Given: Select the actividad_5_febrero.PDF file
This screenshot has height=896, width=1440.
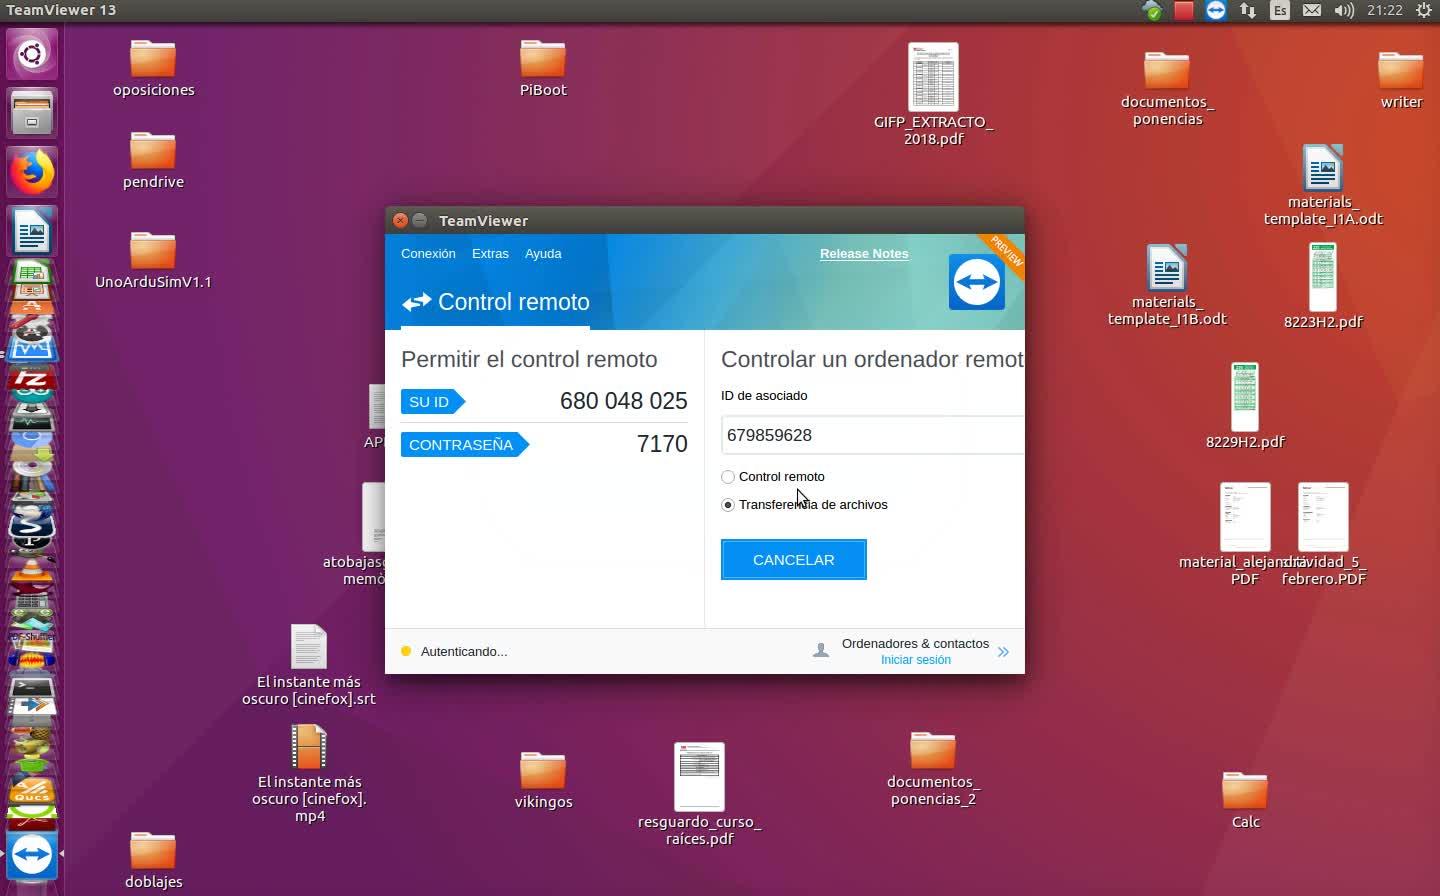Looking at the screenshot, I should [x=1324, y=533].
